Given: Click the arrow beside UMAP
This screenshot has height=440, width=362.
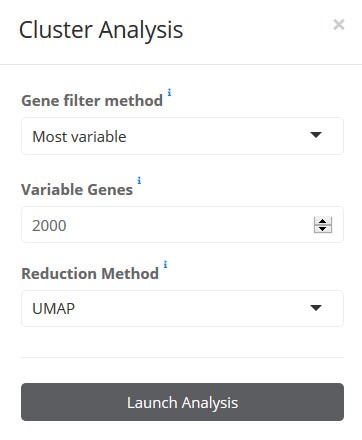Looking at the screenshot, I should pos(316,308).
